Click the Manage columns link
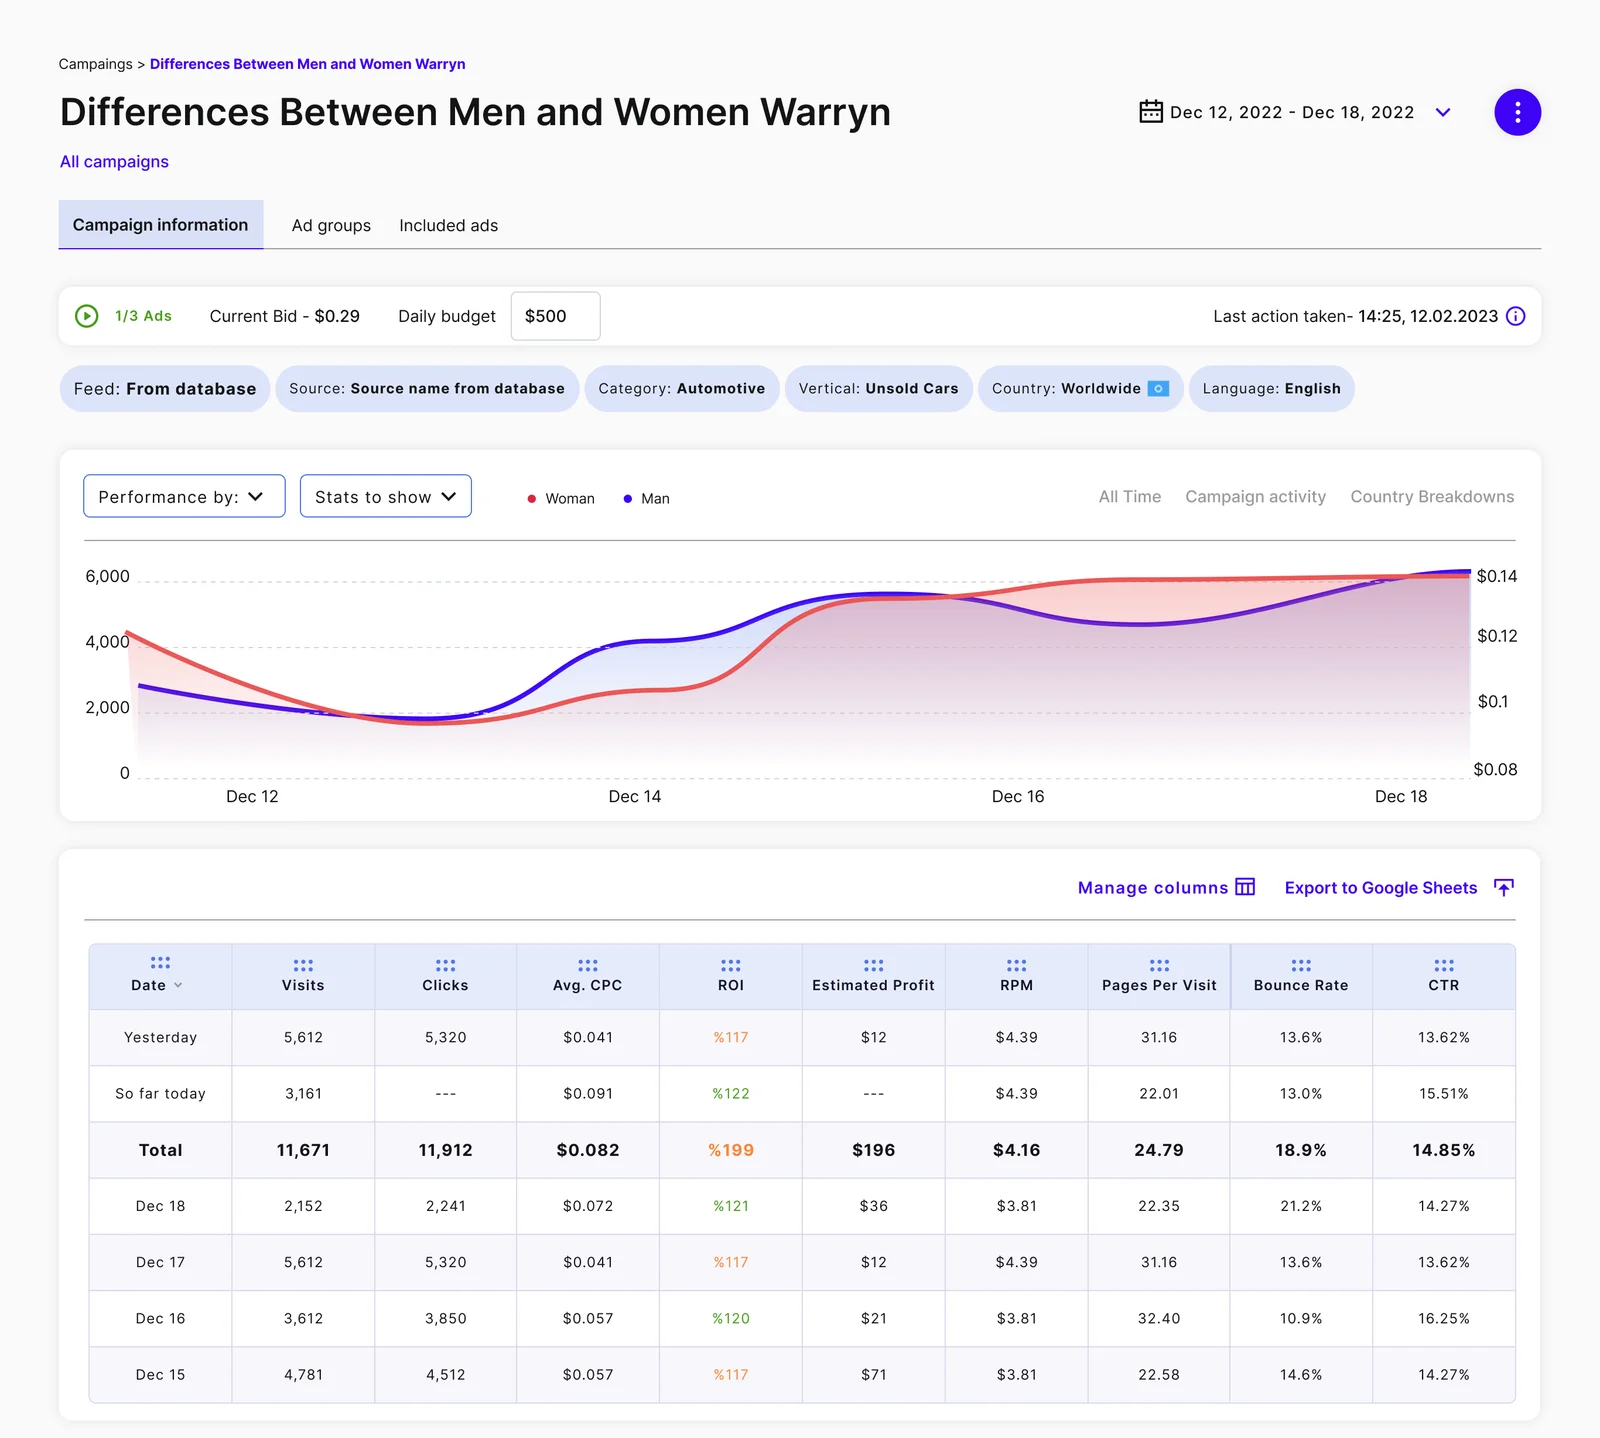 point(1152,888)
